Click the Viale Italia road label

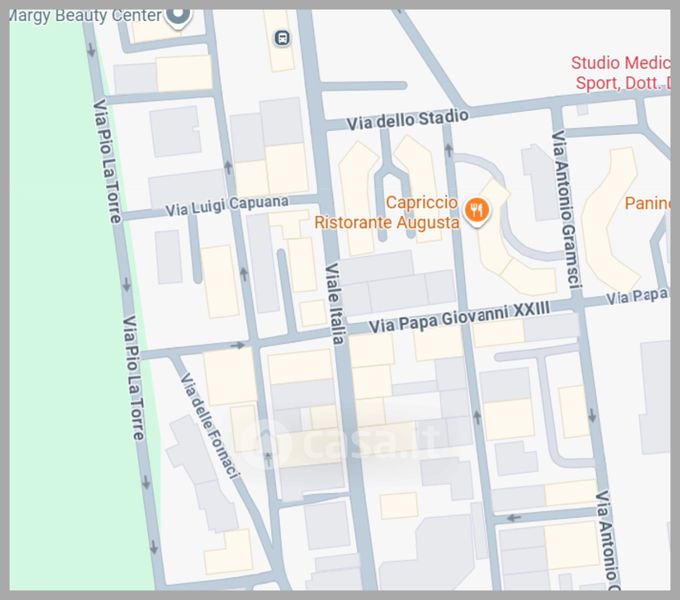(335, 303)
